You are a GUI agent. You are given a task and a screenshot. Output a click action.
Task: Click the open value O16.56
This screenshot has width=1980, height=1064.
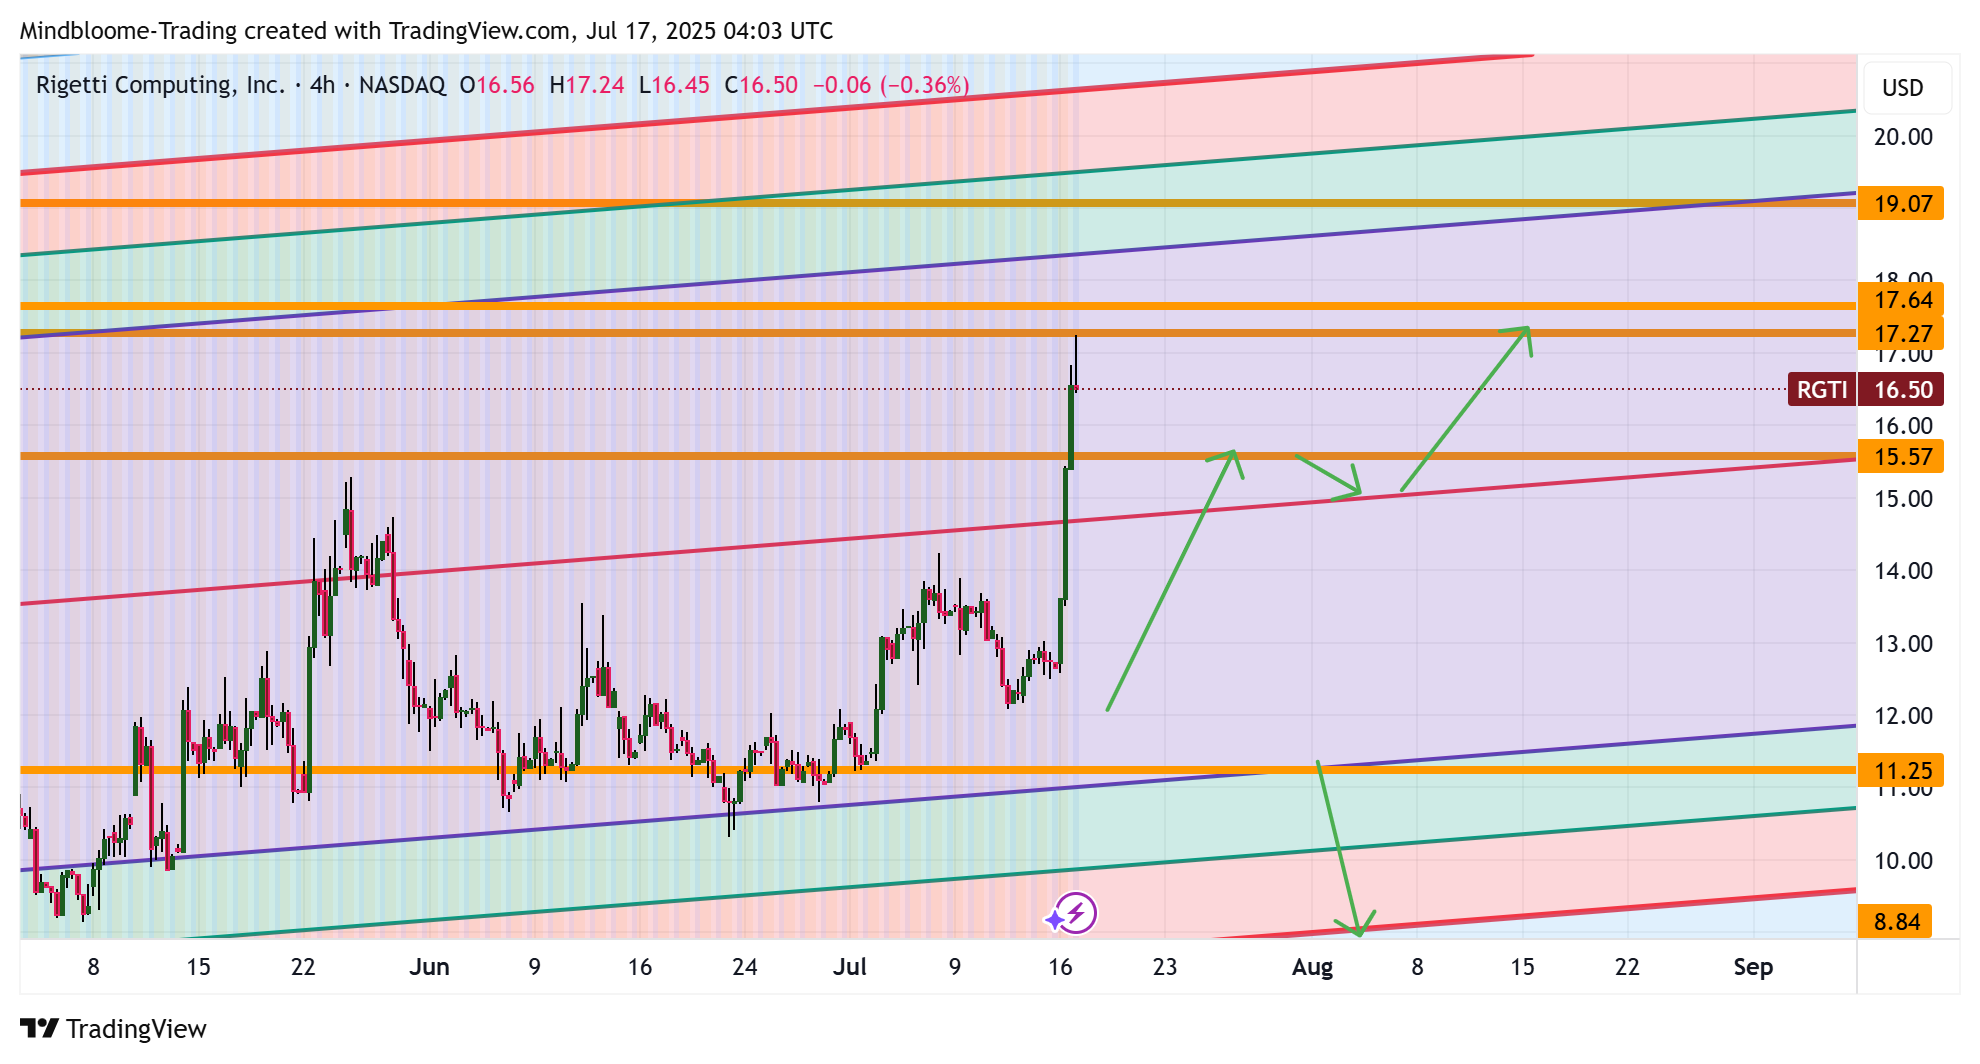(x=497, y=85)
